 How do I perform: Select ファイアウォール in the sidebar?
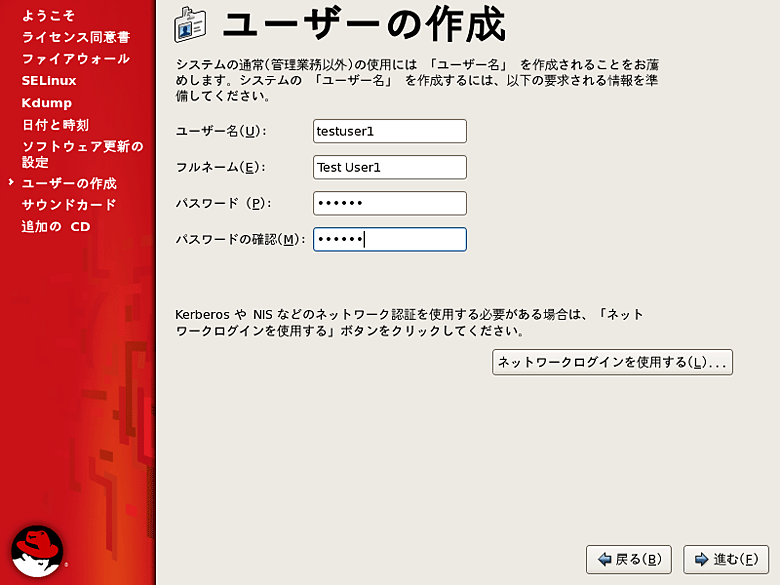click(76, 59)
